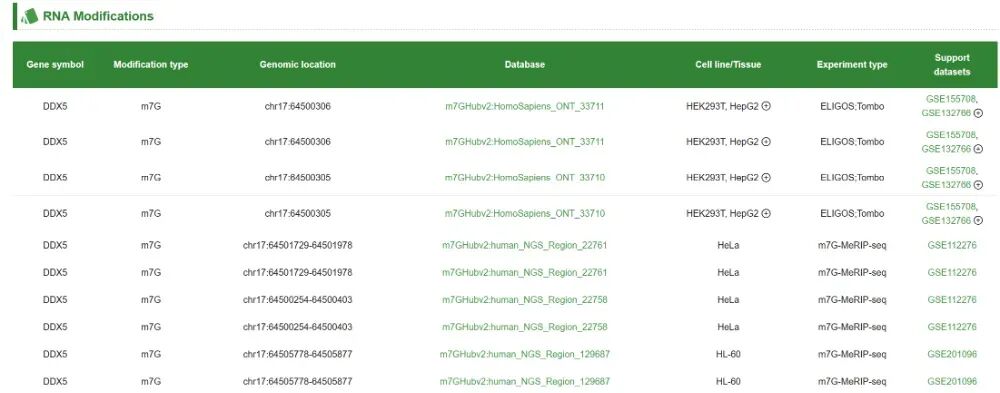
Task: Select m7G-MeRIP-seq in first HeLa row
Action: coord(851,245)
